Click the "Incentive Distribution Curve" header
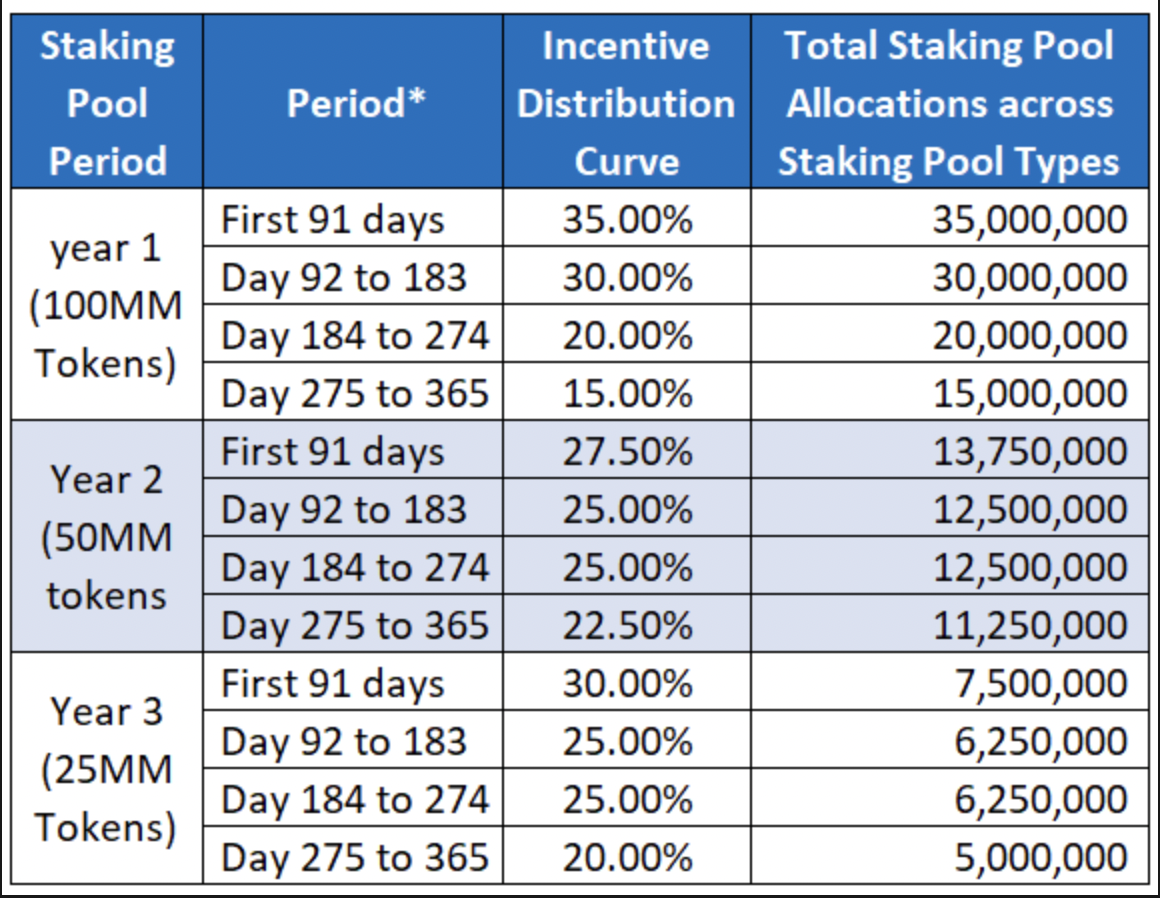The height and width of the screenshot is (898, 1160). click(626, 104)
